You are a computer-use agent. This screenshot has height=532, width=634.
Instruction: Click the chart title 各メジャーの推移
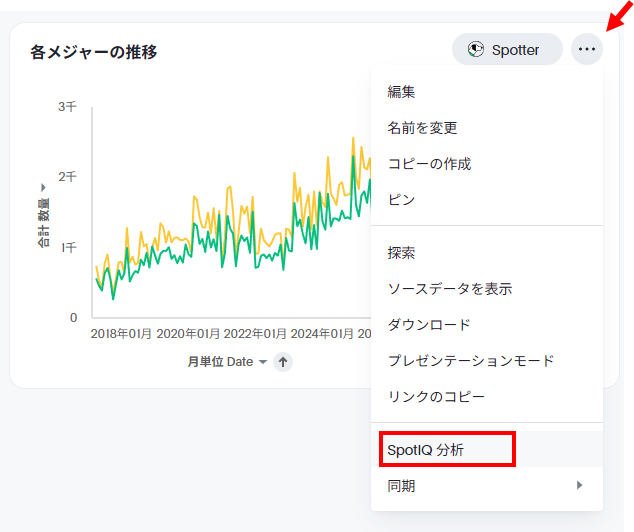click(93, 52)
